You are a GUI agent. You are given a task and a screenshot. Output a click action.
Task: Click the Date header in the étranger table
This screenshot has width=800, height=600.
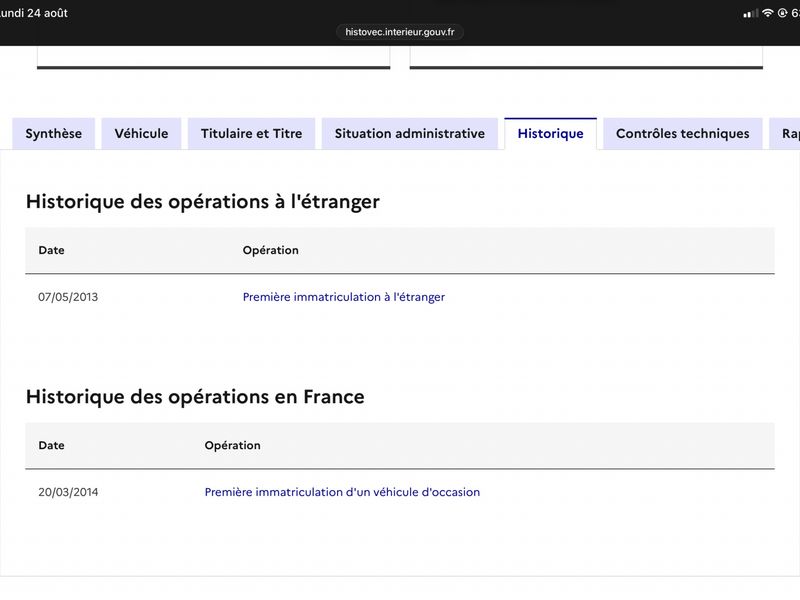(x=52, y=251)
